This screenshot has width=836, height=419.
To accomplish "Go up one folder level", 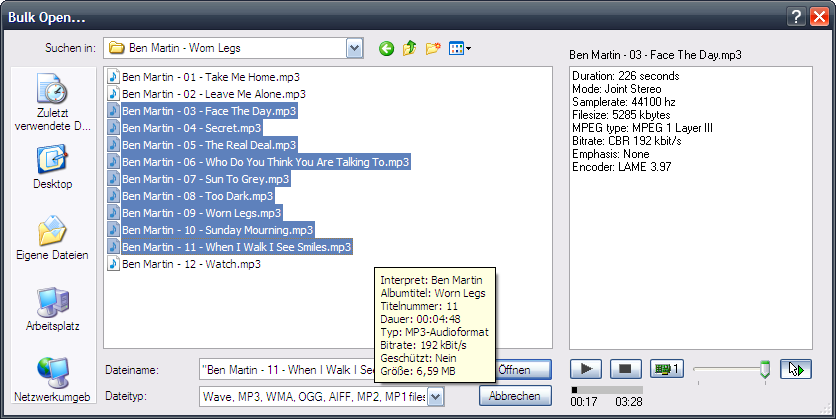I will 409,49.
